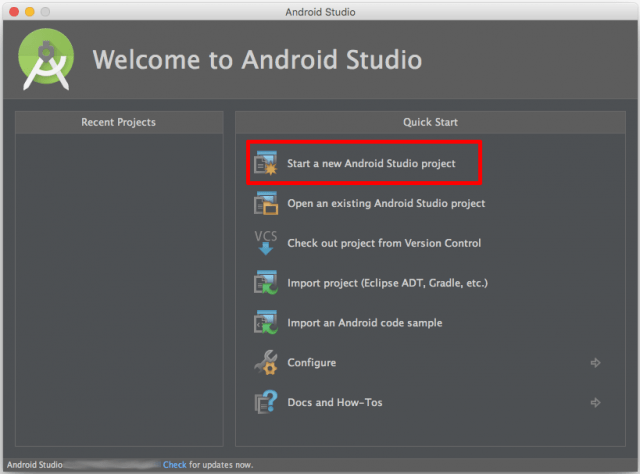
Task: Click the Docs and How-Tos question mark icon
Action: [x=265, y=403]
